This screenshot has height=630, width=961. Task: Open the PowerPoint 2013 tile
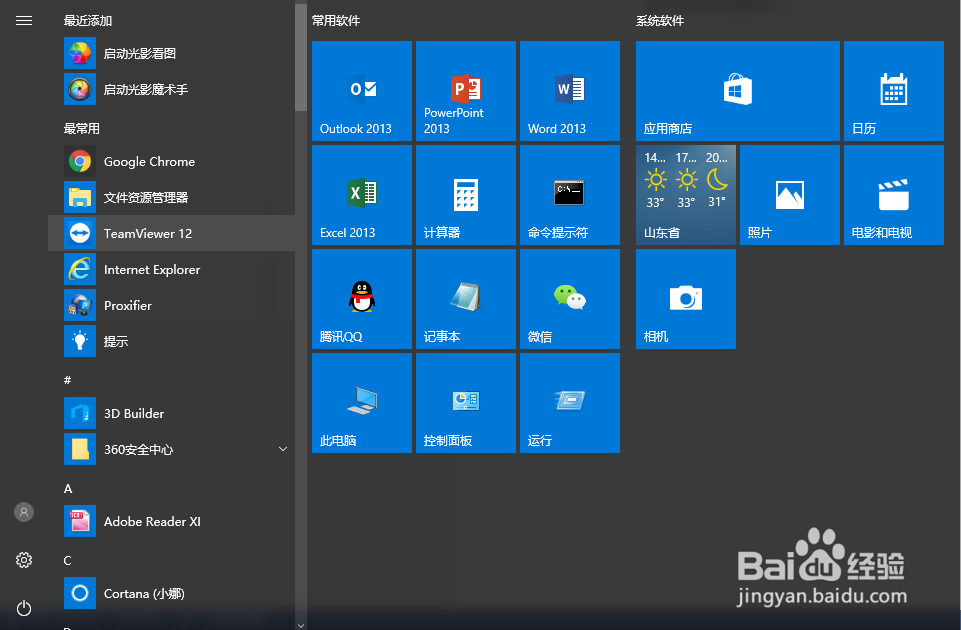(x=465, y=91)
